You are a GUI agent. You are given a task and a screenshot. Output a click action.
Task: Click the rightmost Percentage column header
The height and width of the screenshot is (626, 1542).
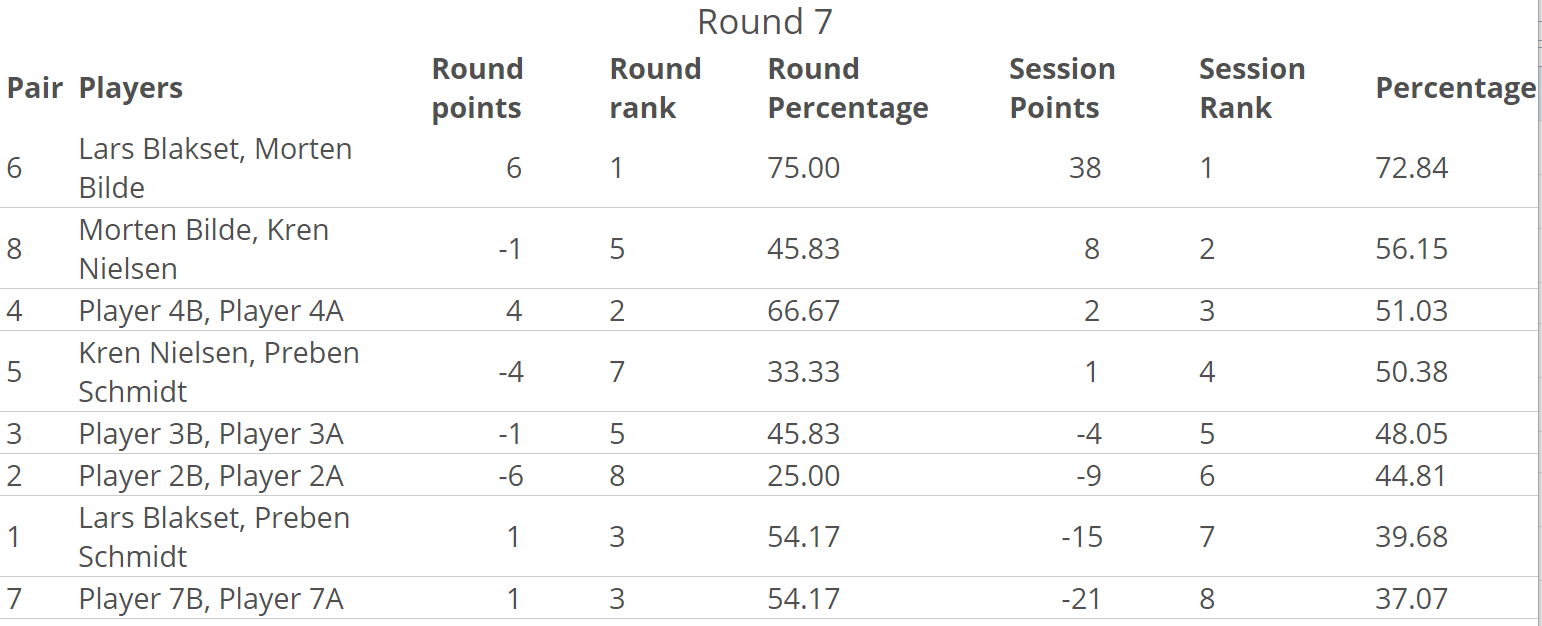(1455, 88)
